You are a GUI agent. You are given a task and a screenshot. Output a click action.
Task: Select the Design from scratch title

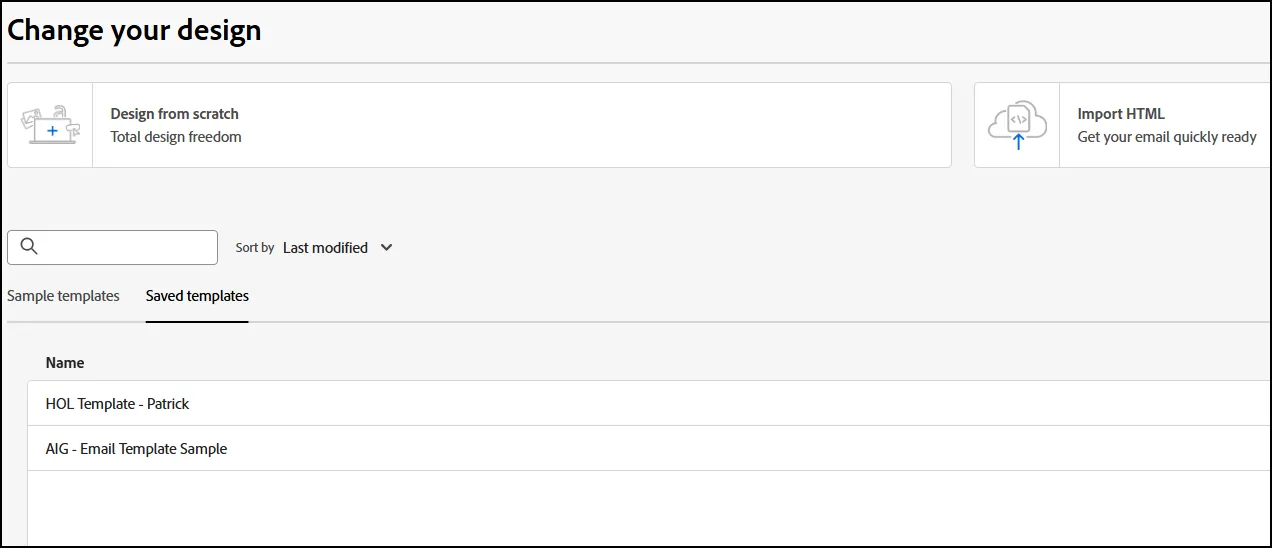click(x=174, y=114)
